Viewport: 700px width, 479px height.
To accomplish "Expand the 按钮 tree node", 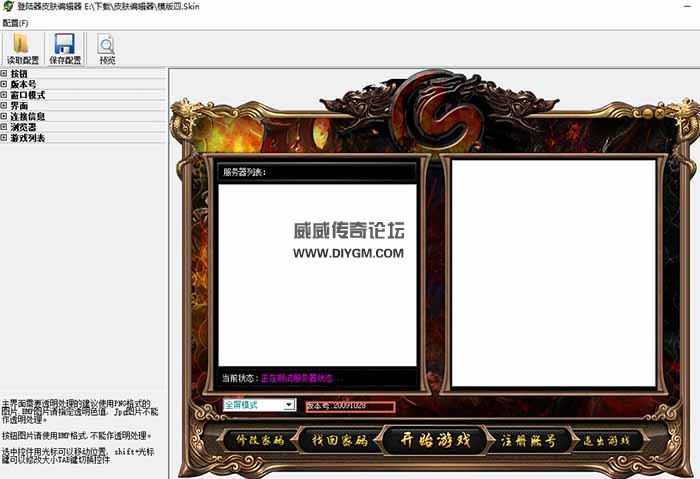I will 4,74.
